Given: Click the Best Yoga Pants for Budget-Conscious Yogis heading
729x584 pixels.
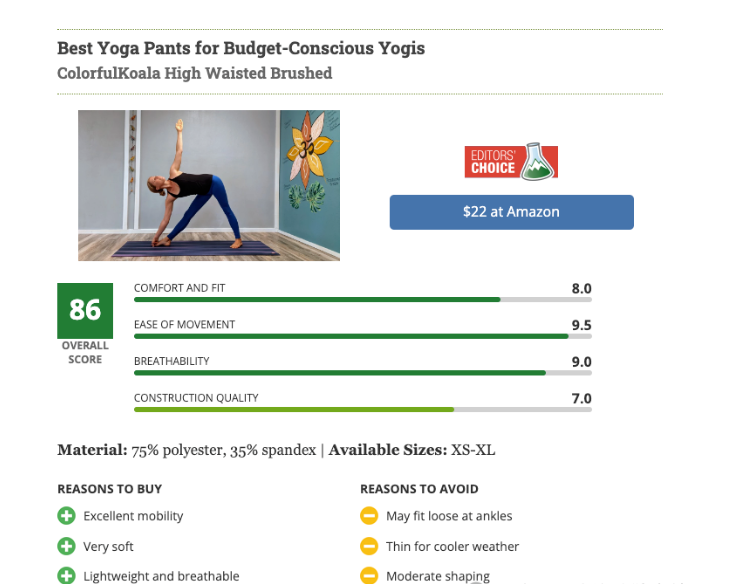Looking at the screenshot, I should point(240,48).
